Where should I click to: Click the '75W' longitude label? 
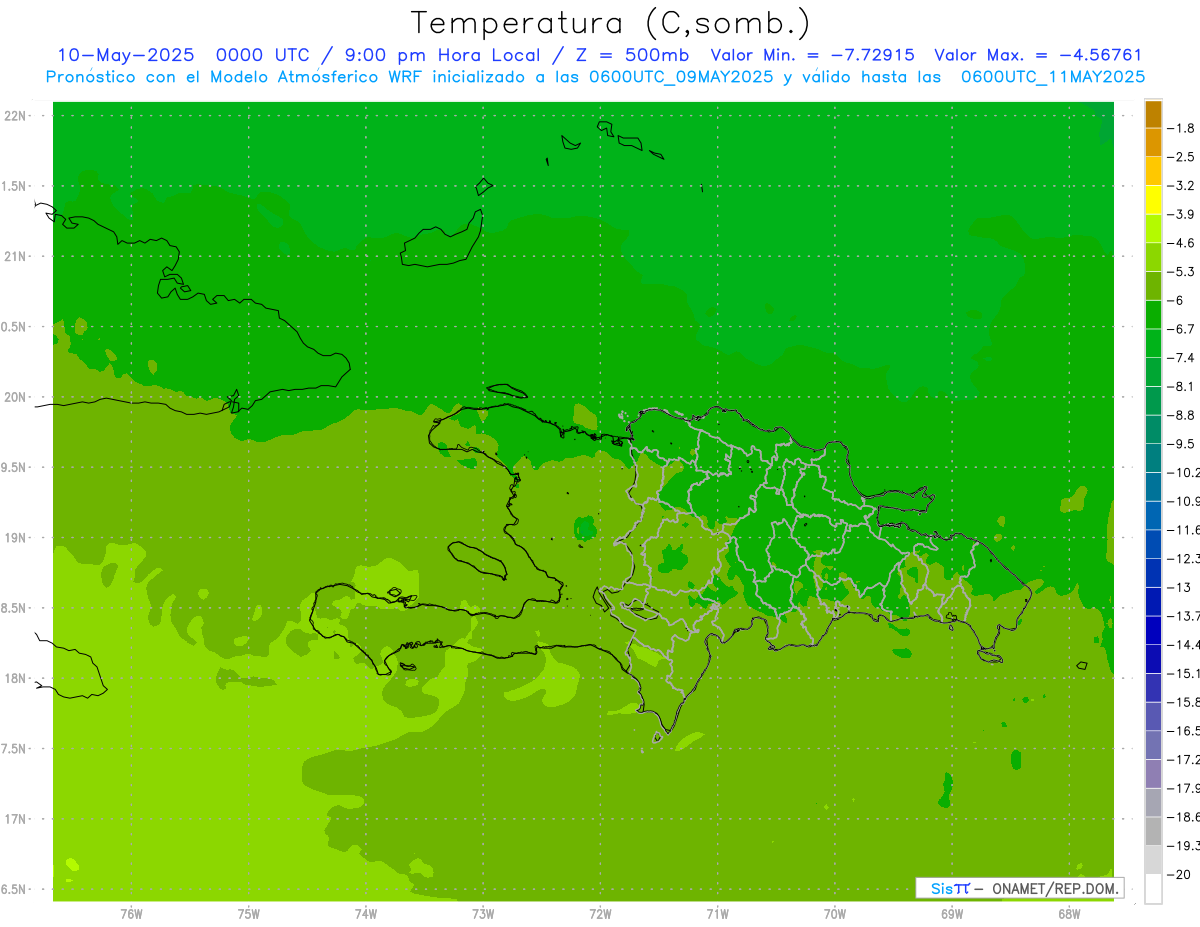[x=248, y=914]
